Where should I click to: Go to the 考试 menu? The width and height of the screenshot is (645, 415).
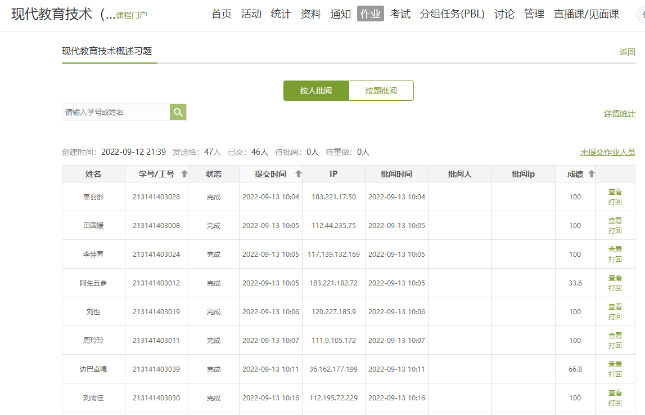400,14
